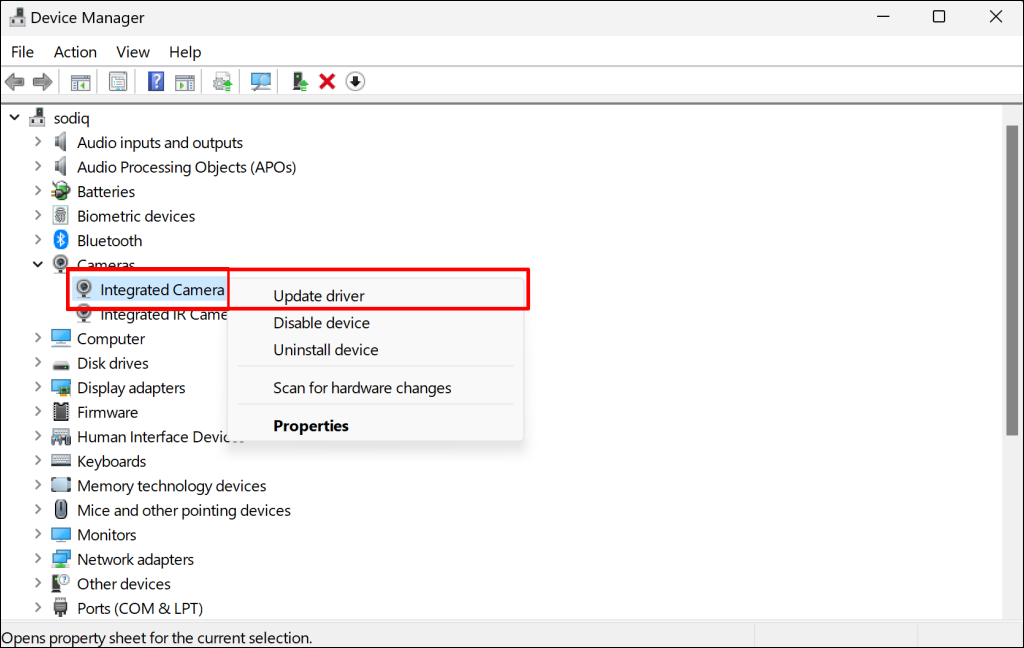Click the Bluetooth category icon
1024x648 pixels.
61,240
